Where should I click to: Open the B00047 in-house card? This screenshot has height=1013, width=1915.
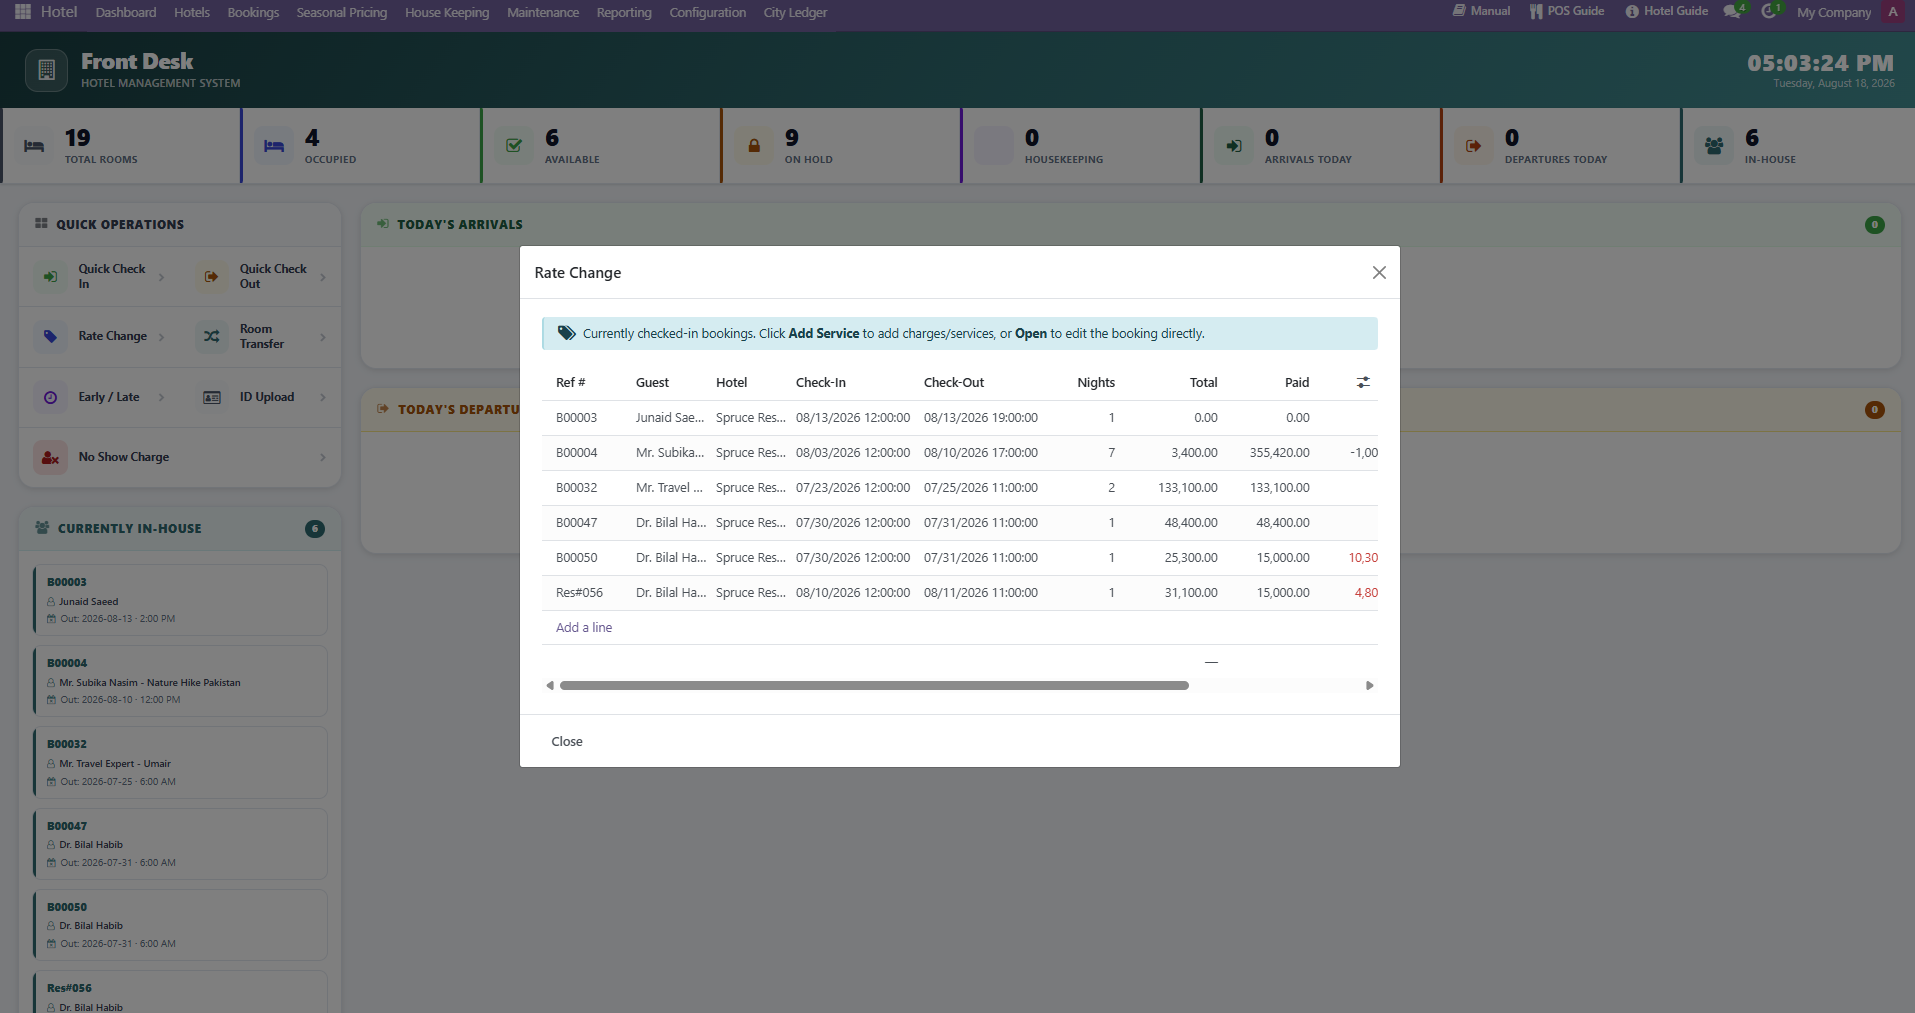(180, 844)
